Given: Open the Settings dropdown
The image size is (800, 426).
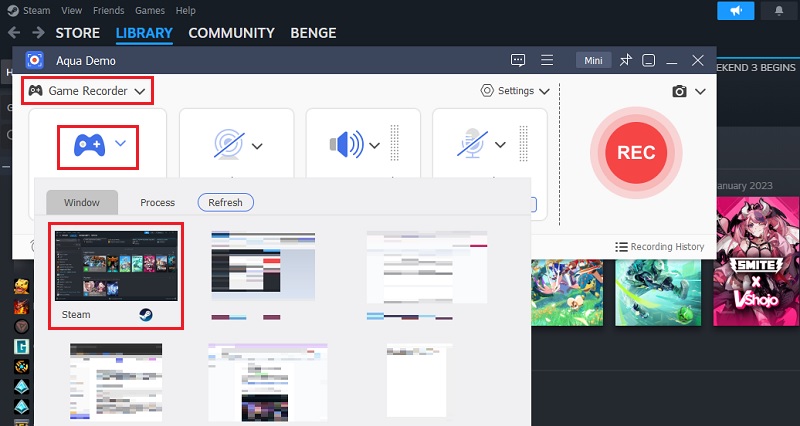Looking at the screenshot, I should tap(515, 91).
